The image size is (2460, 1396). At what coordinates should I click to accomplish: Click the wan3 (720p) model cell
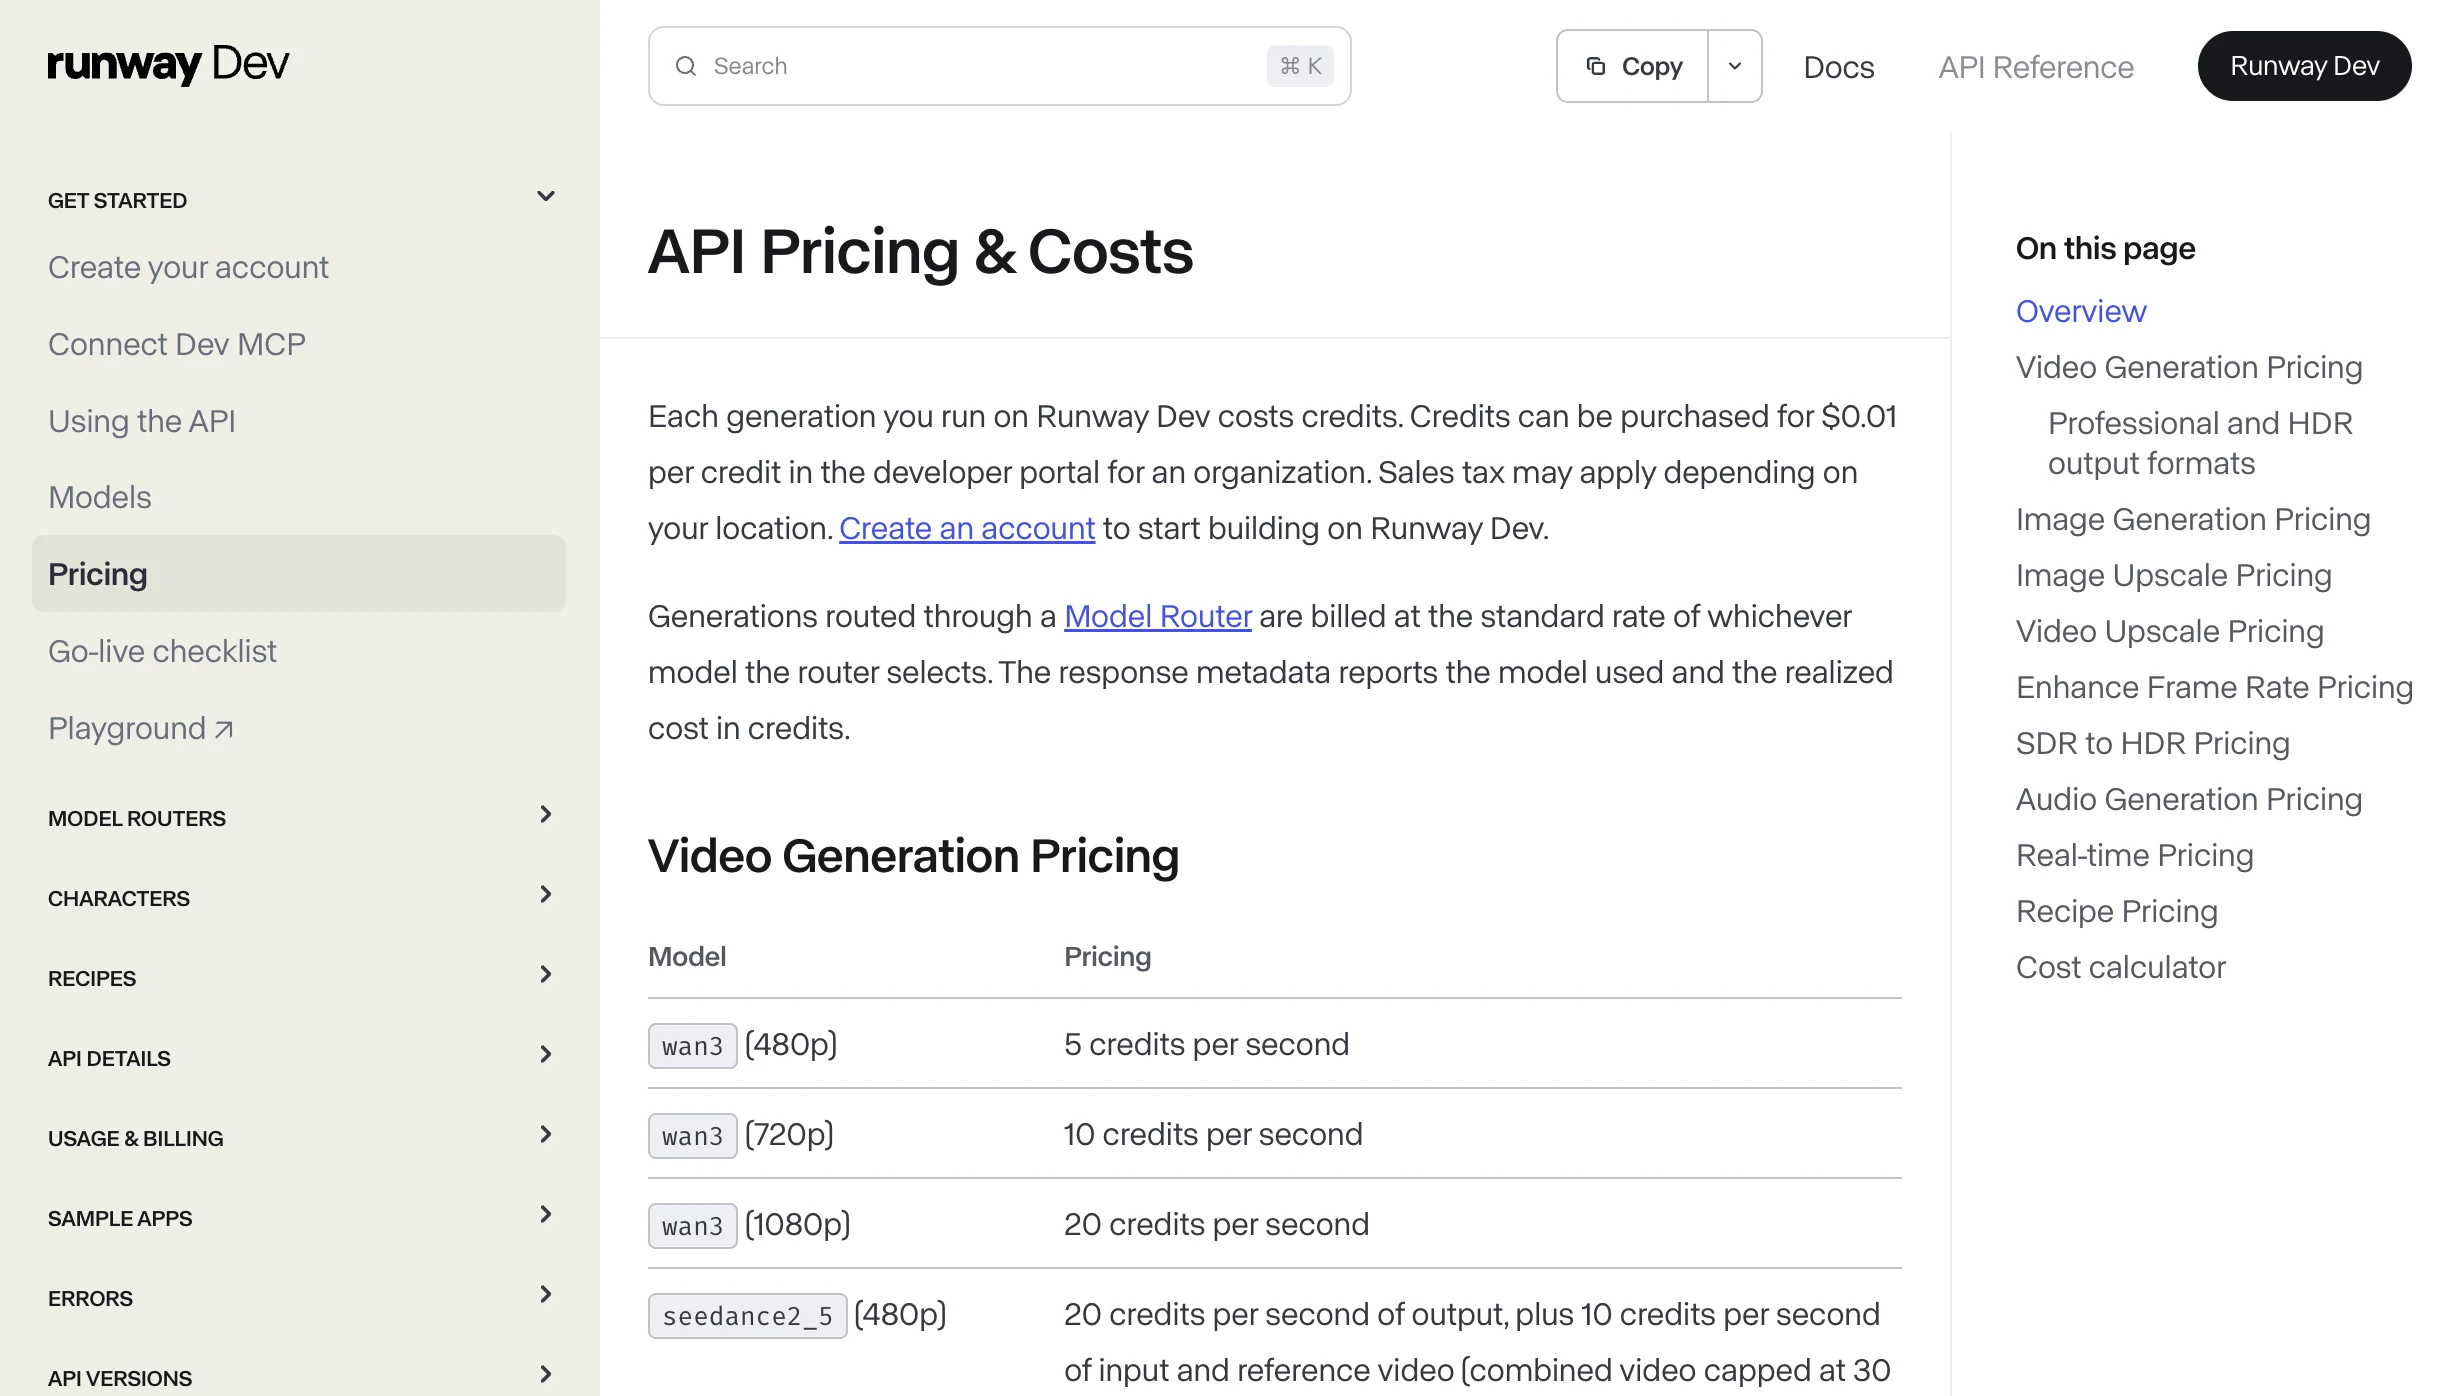[x=741, y=1135]
